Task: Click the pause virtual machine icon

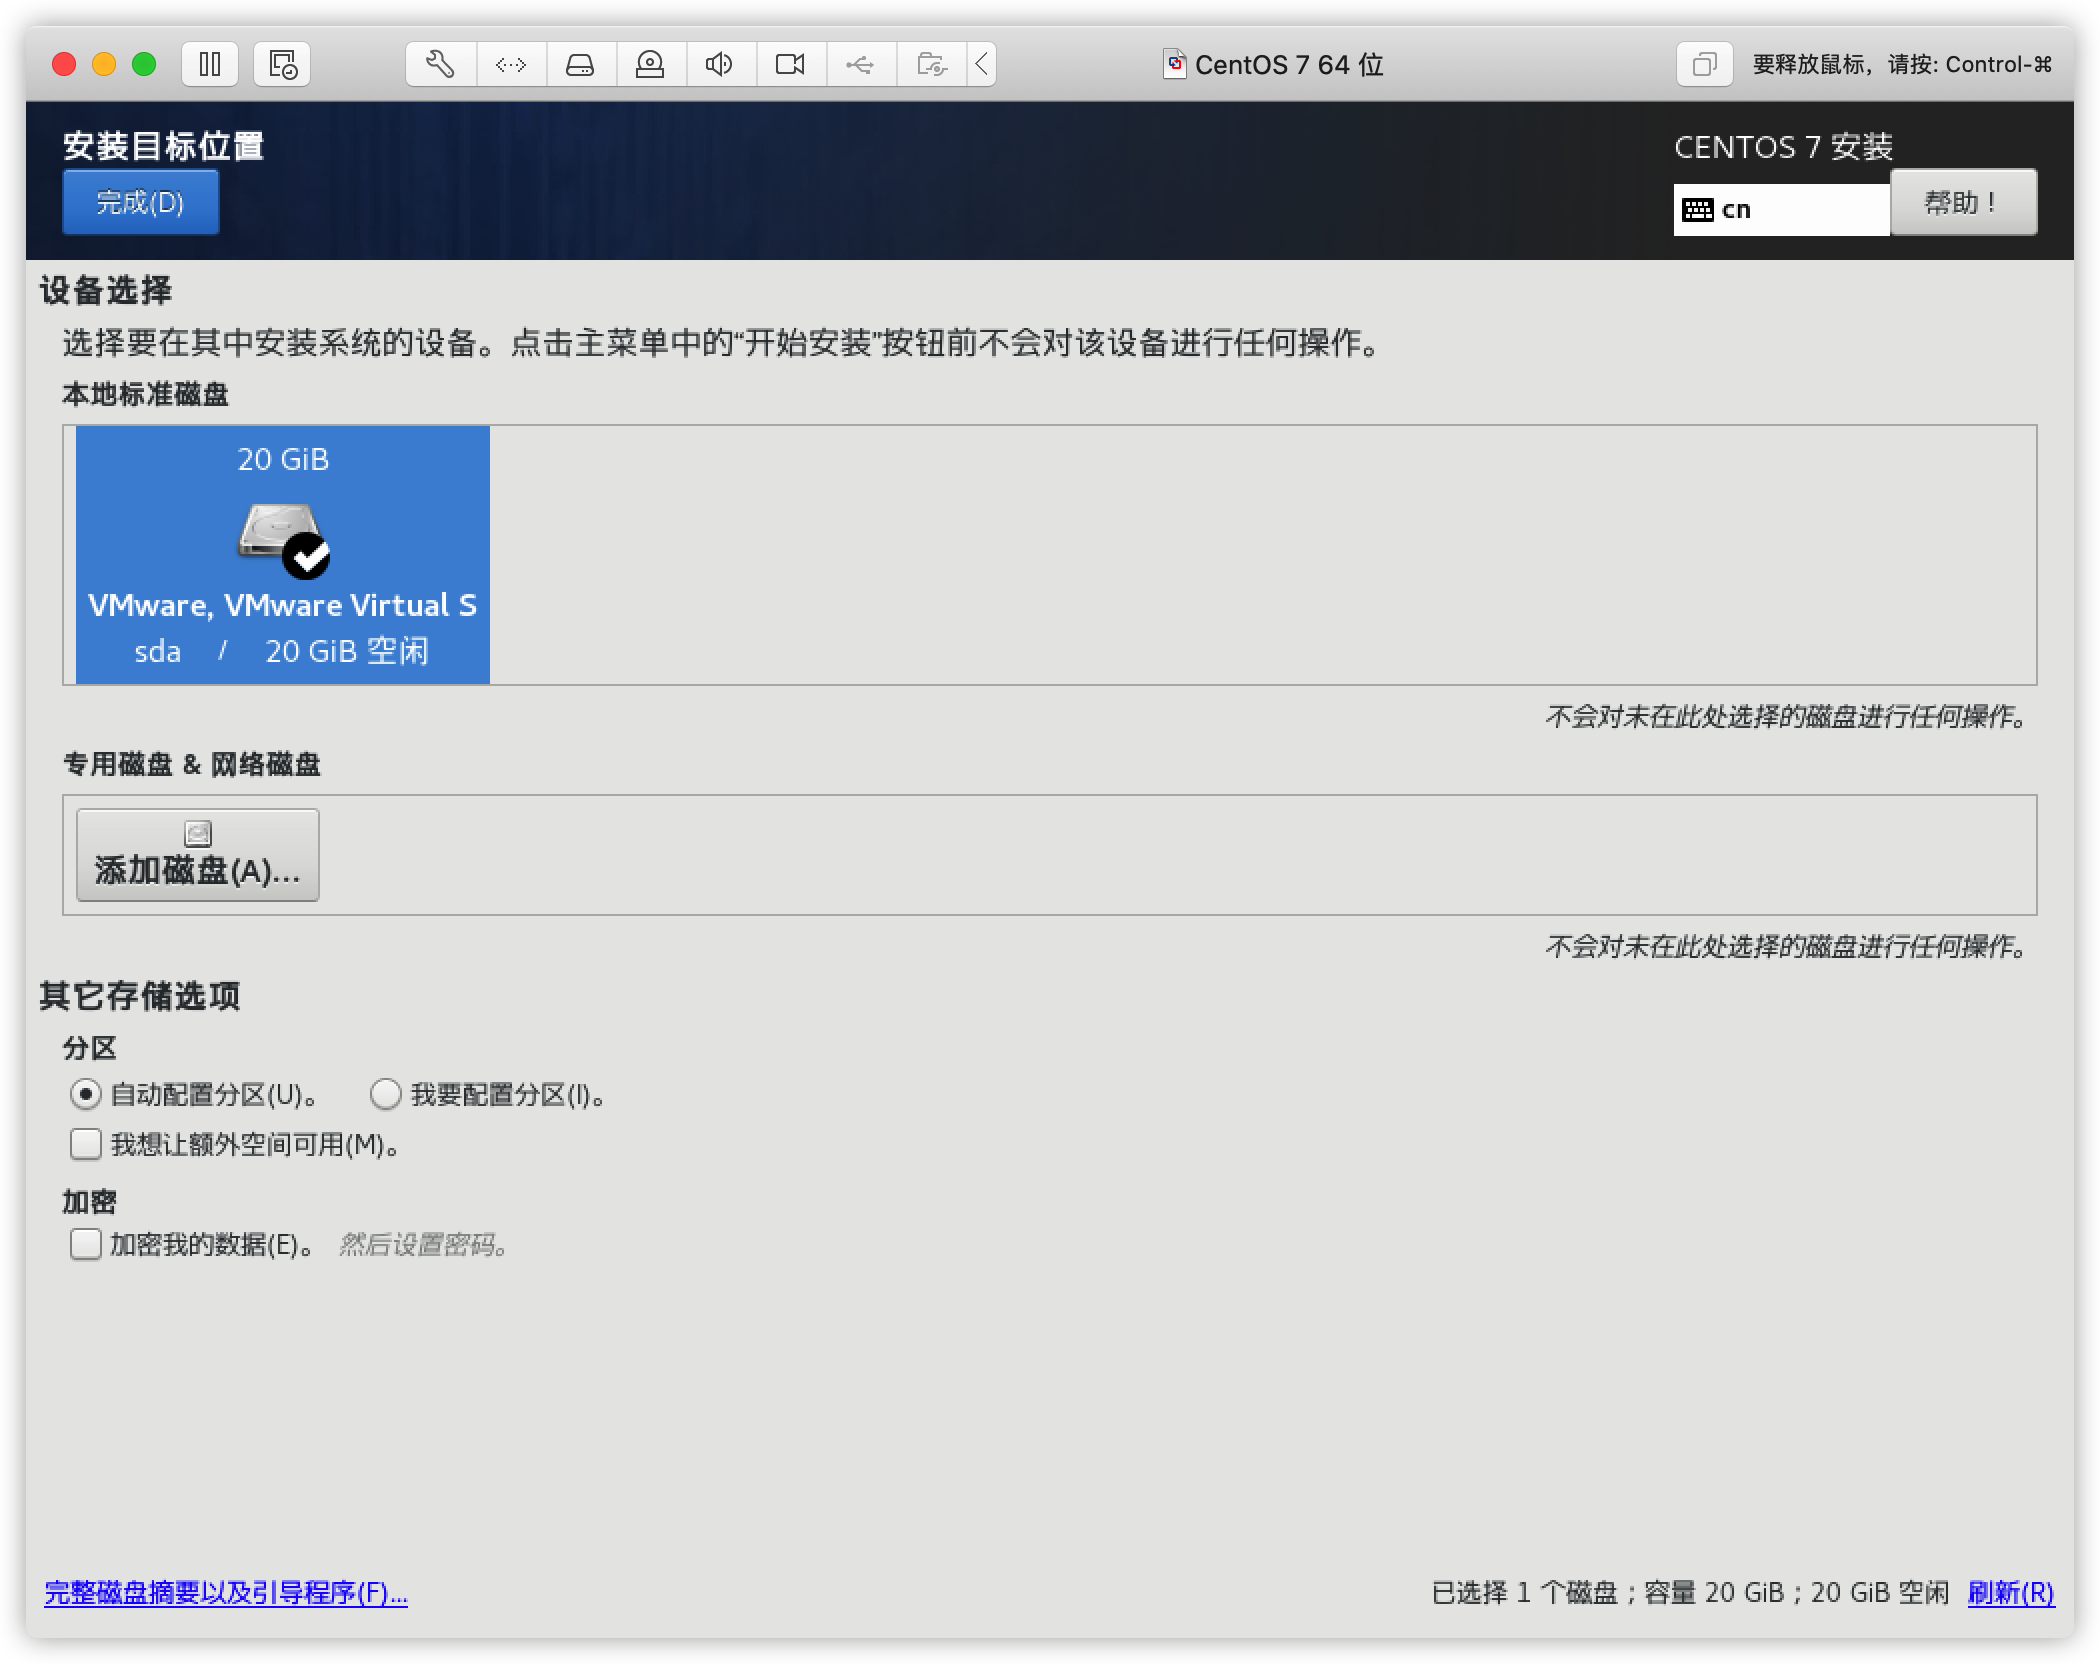Action: pos(210,65)
